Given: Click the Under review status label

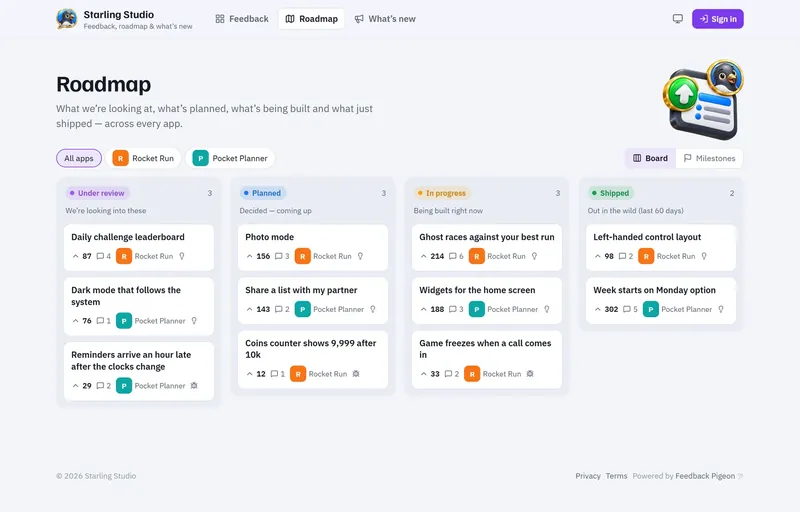Looking at the screenshot, I should [x=97, y=193].
